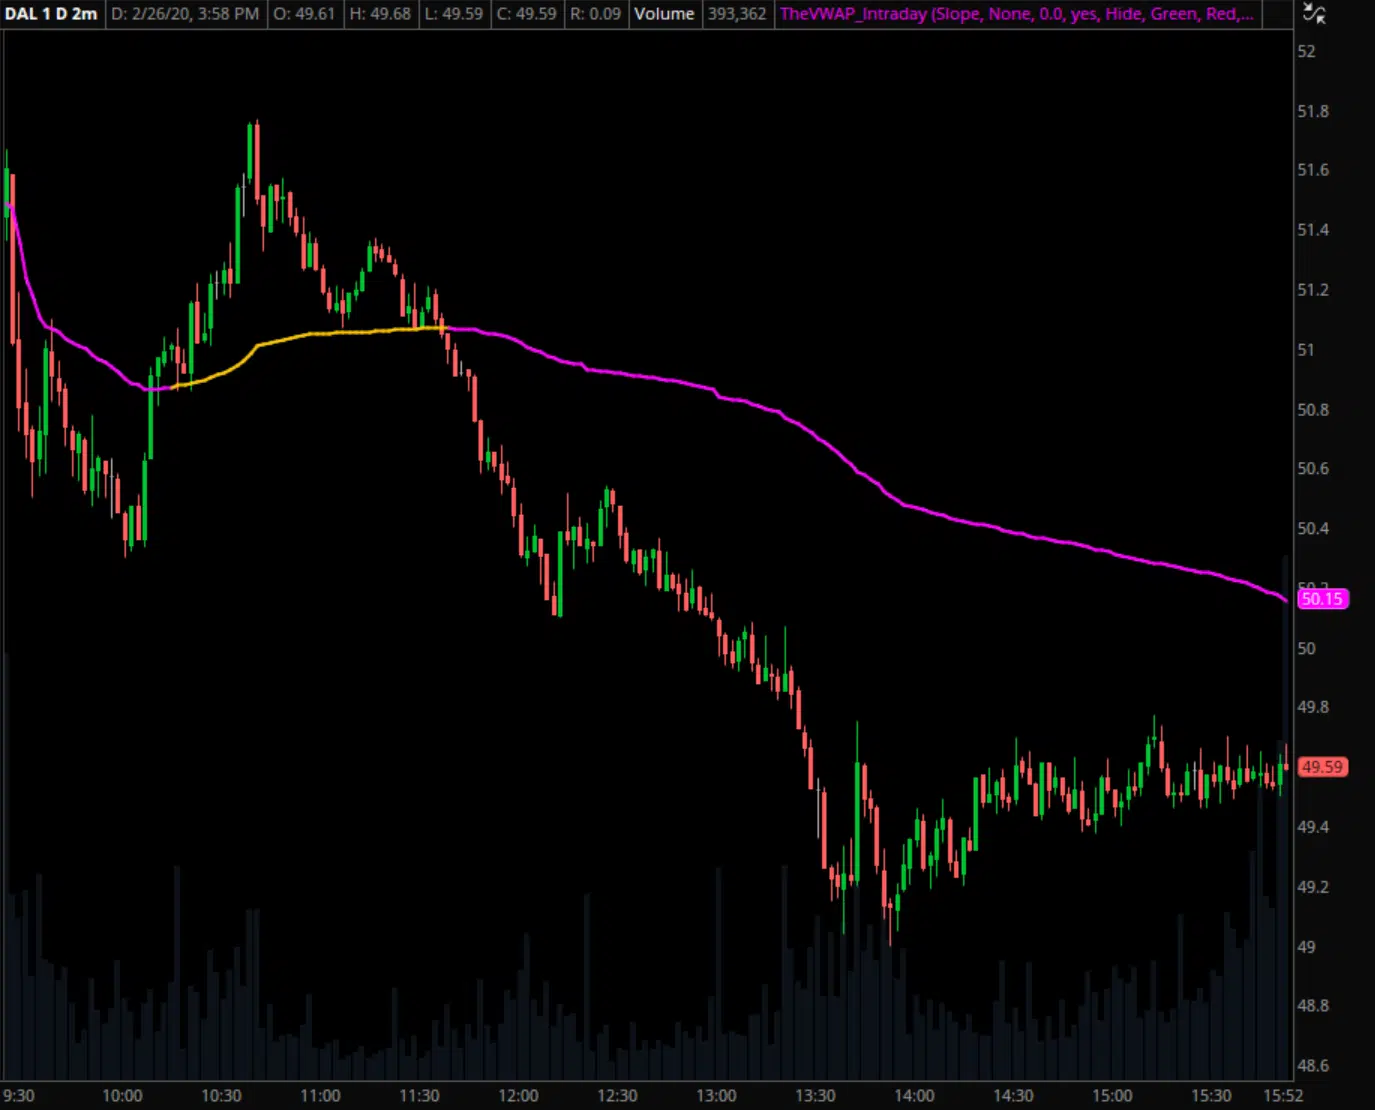Click the 9:30 time axis label

[x=19, y=1095]
